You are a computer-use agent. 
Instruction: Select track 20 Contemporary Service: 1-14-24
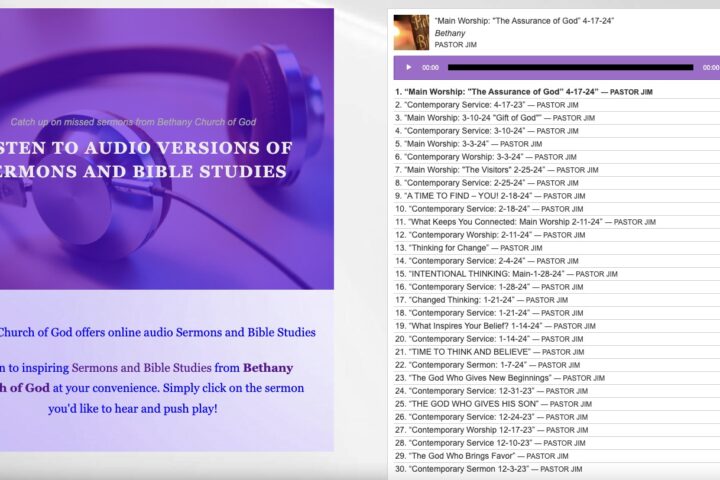557,339
